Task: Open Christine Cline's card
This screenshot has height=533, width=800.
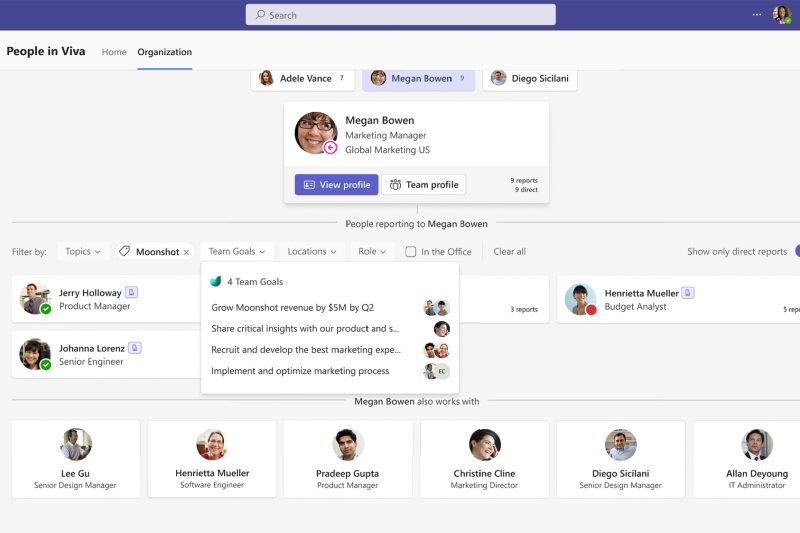Action: pos(484,459)
